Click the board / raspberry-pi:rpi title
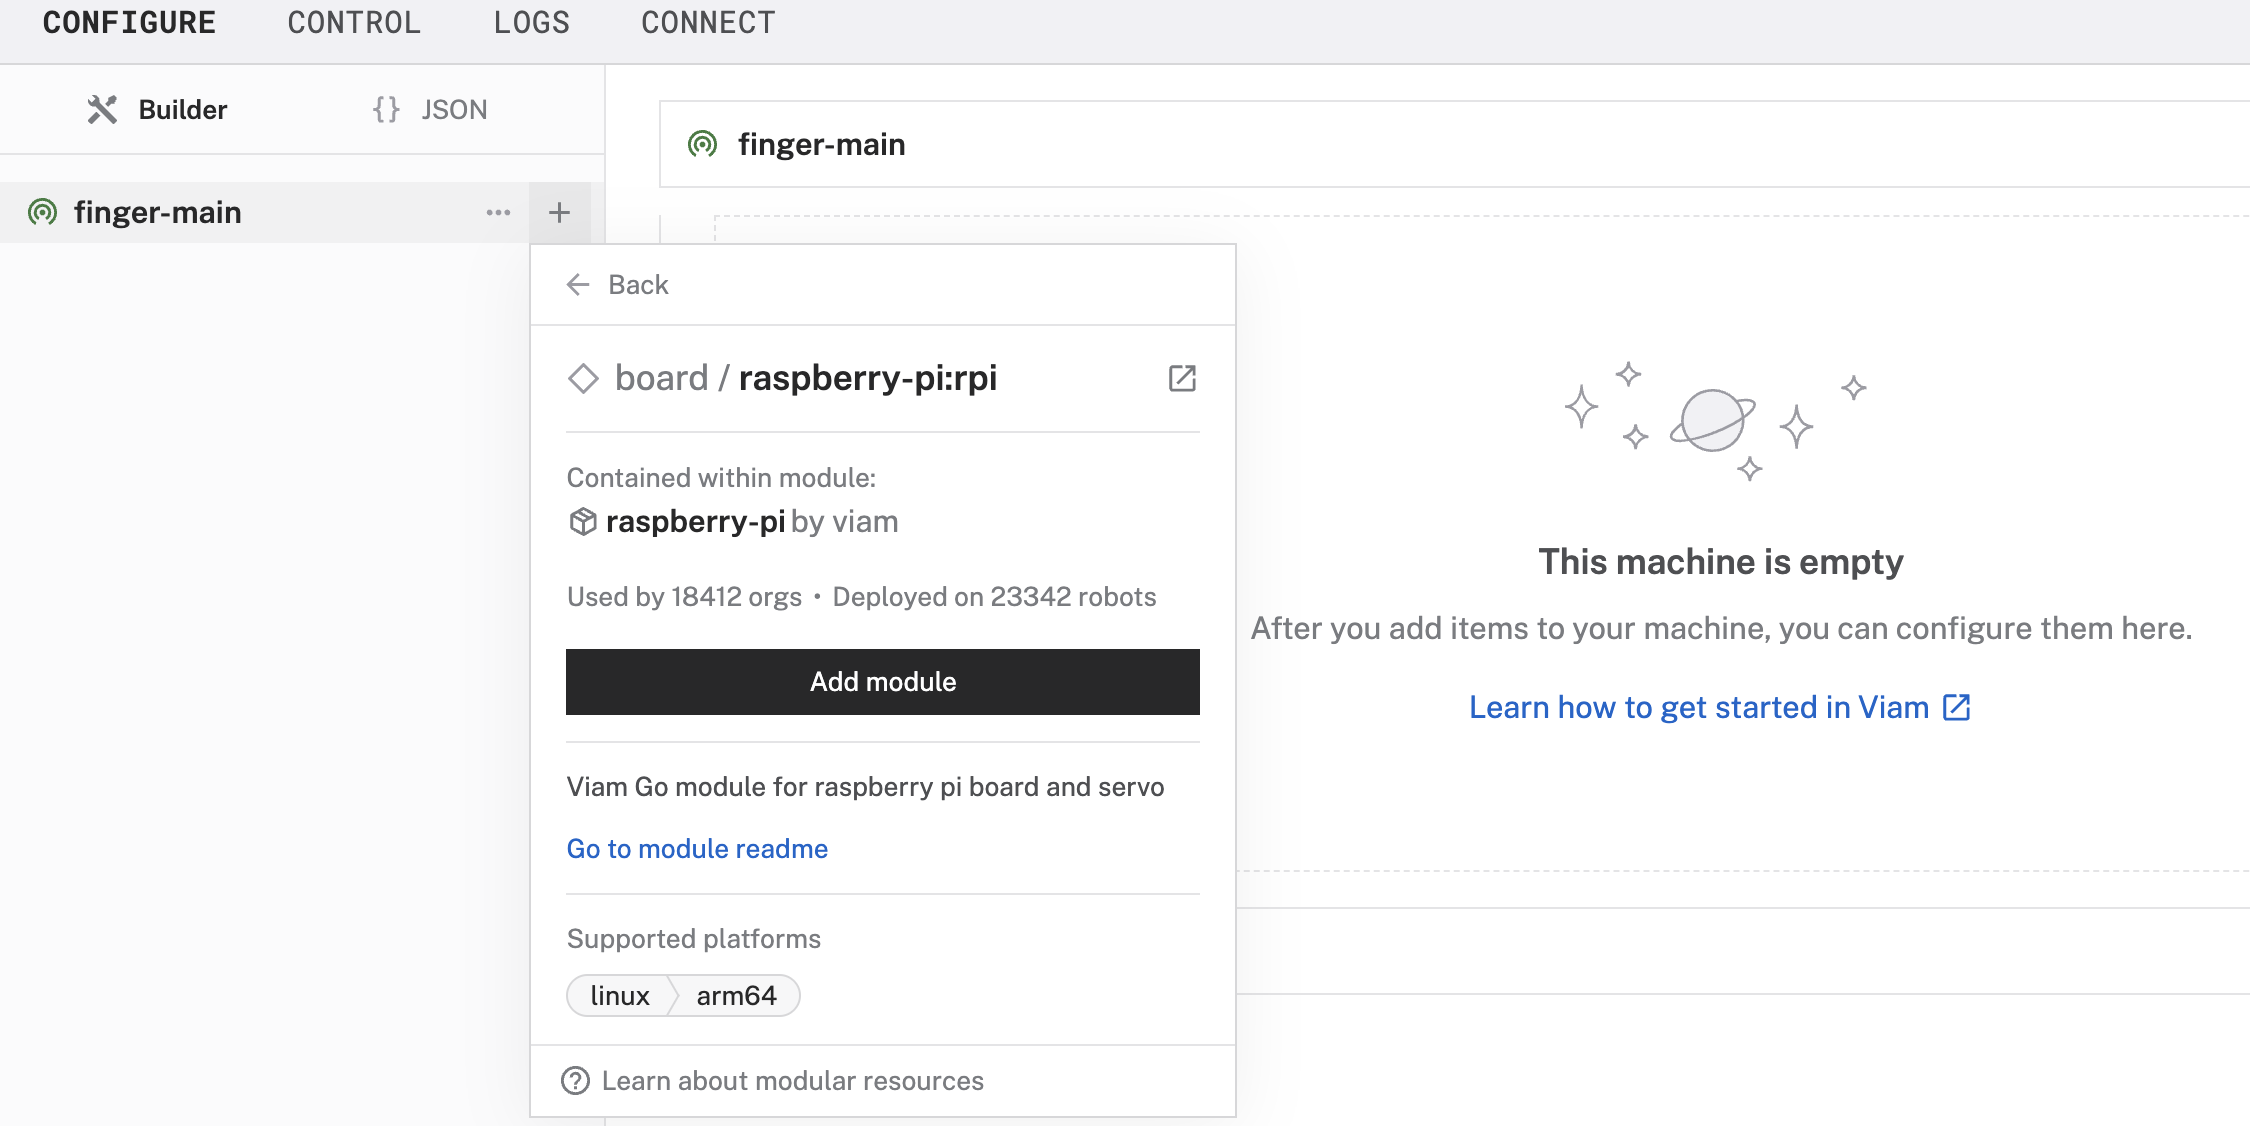This screenshot has height=1126, width=2250. coord(806,378)
